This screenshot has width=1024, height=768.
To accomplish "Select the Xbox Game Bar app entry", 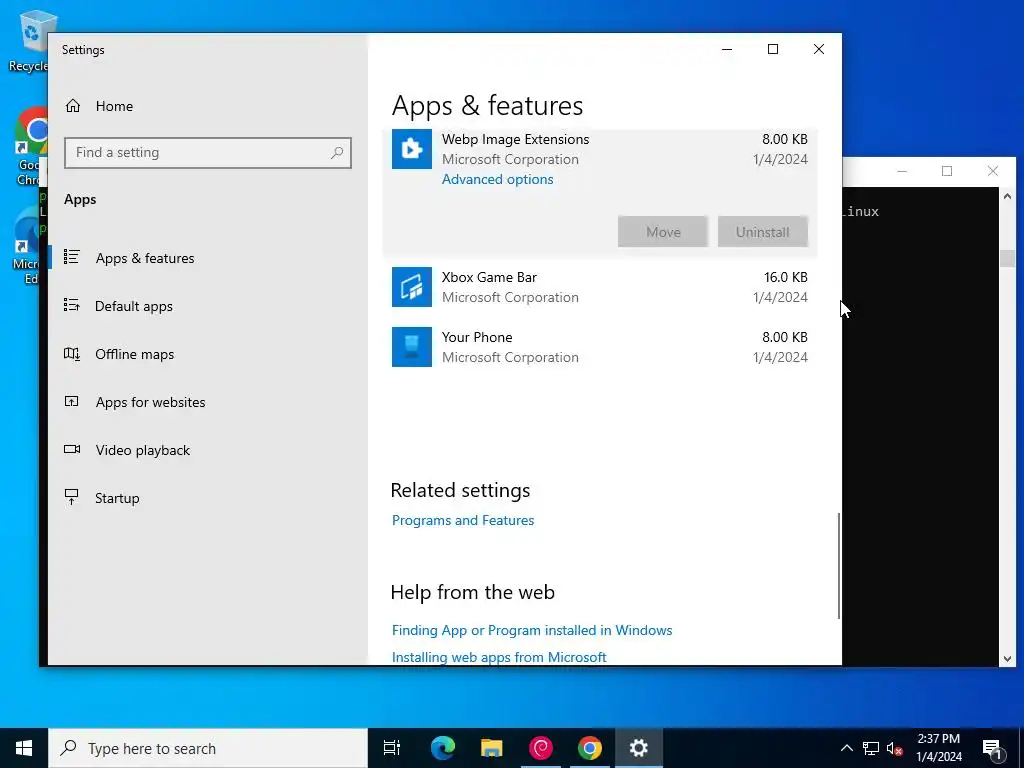I will tap(600, 287).
